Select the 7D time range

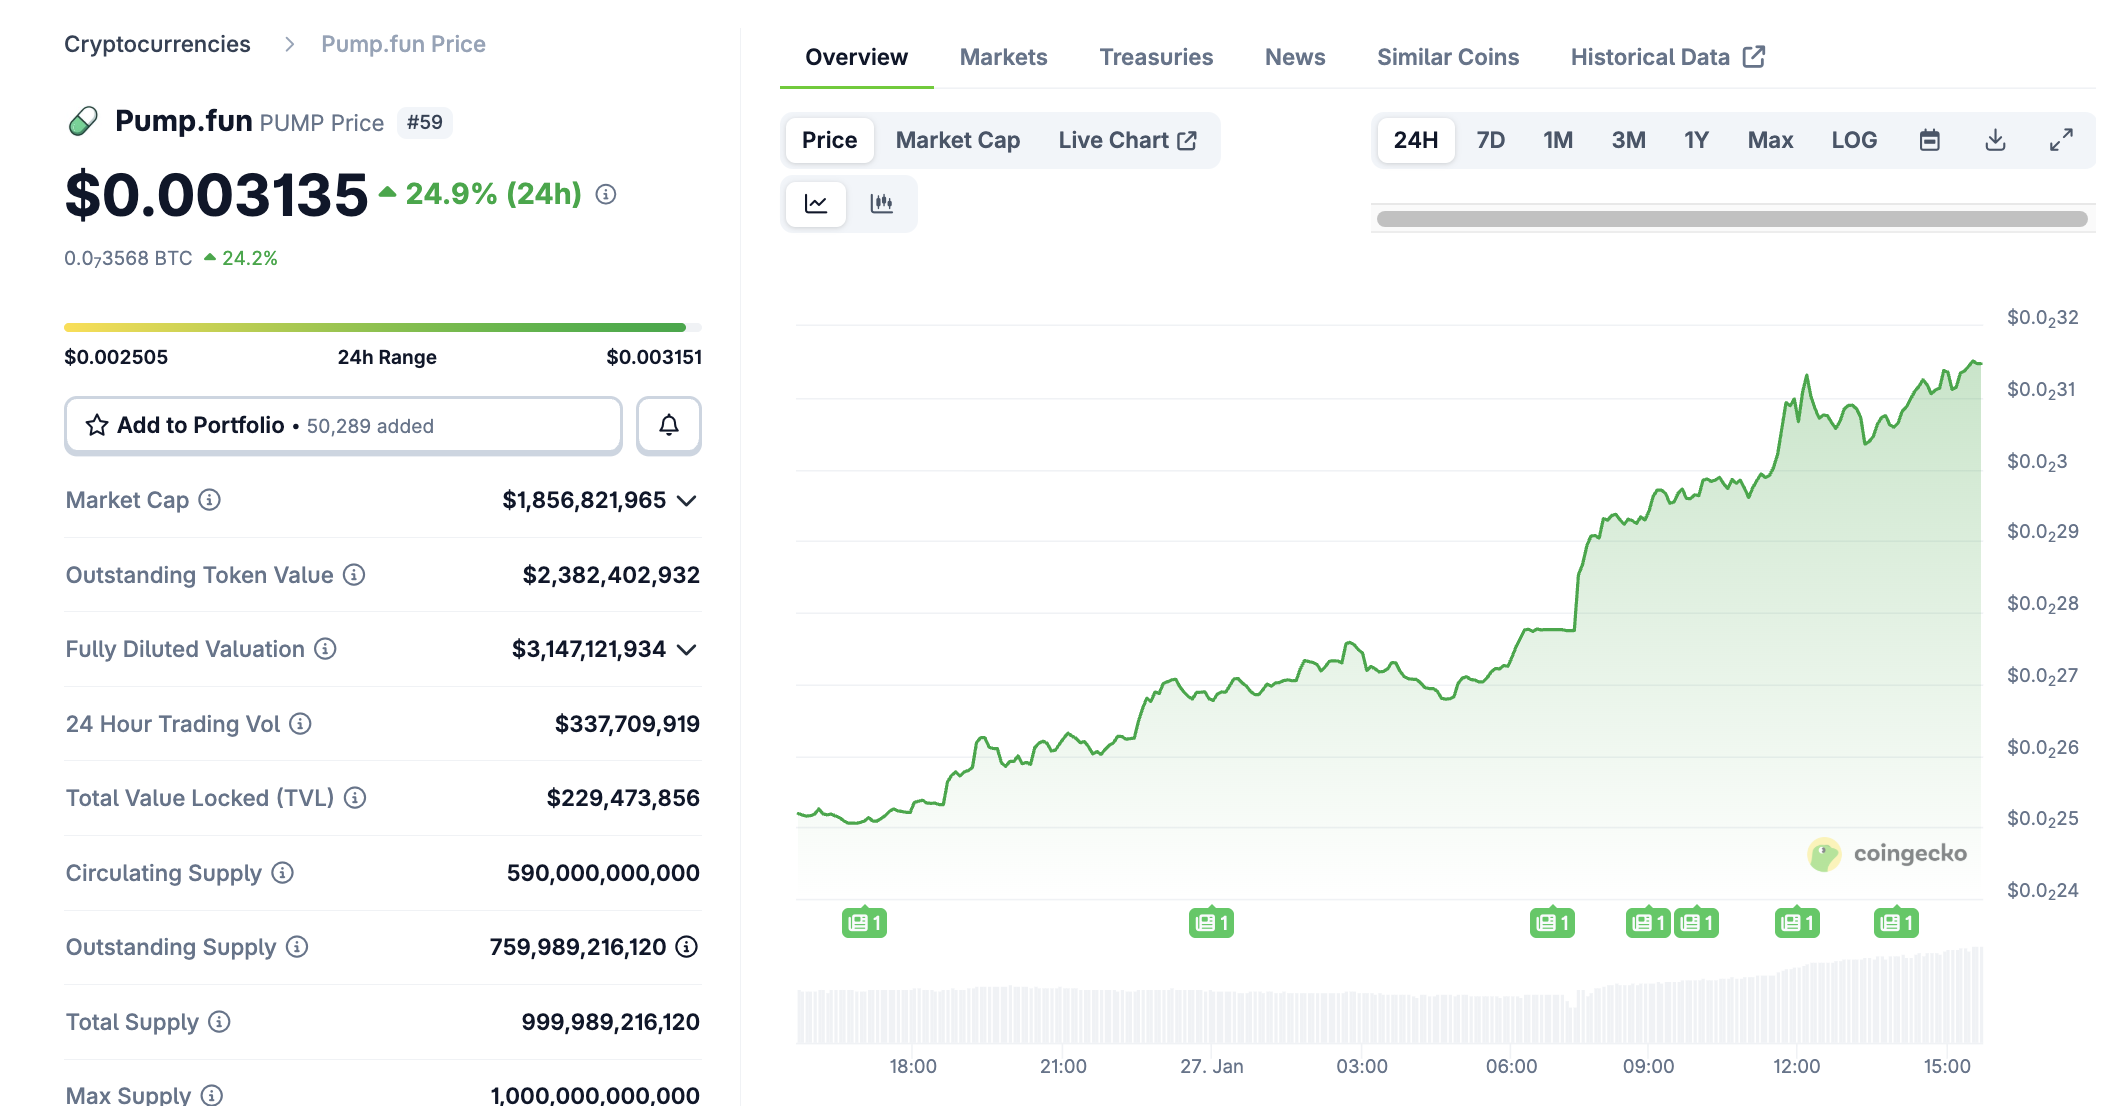coord(1489,140)
